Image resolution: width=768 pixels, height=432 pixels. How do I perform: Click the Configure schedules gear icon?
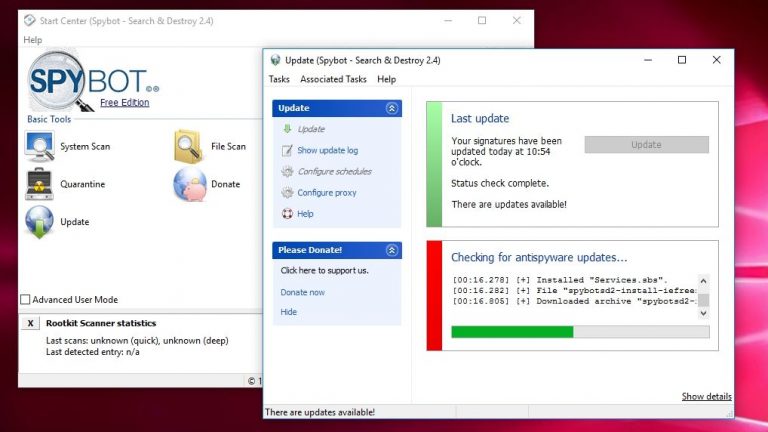(x=288, y=171)
